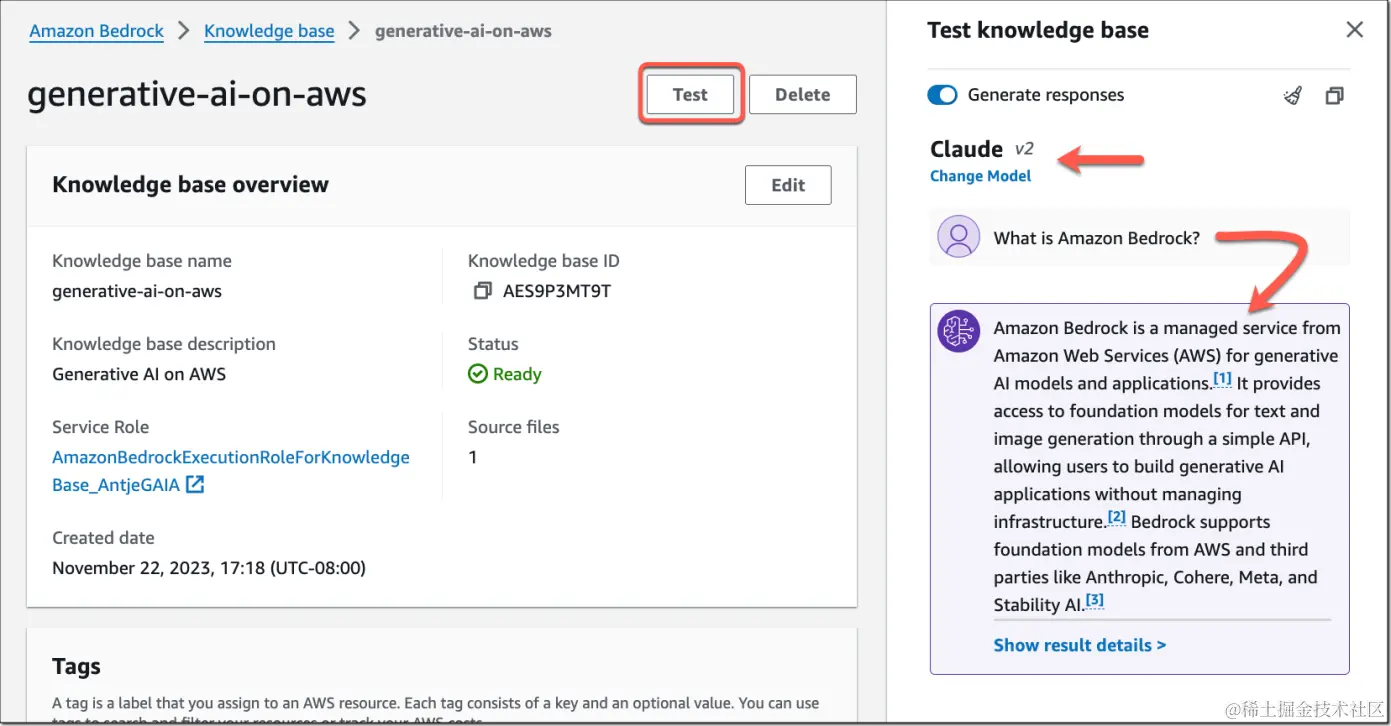
Task: Close the Test knowledge base panel
Action: coord(1355,30)
